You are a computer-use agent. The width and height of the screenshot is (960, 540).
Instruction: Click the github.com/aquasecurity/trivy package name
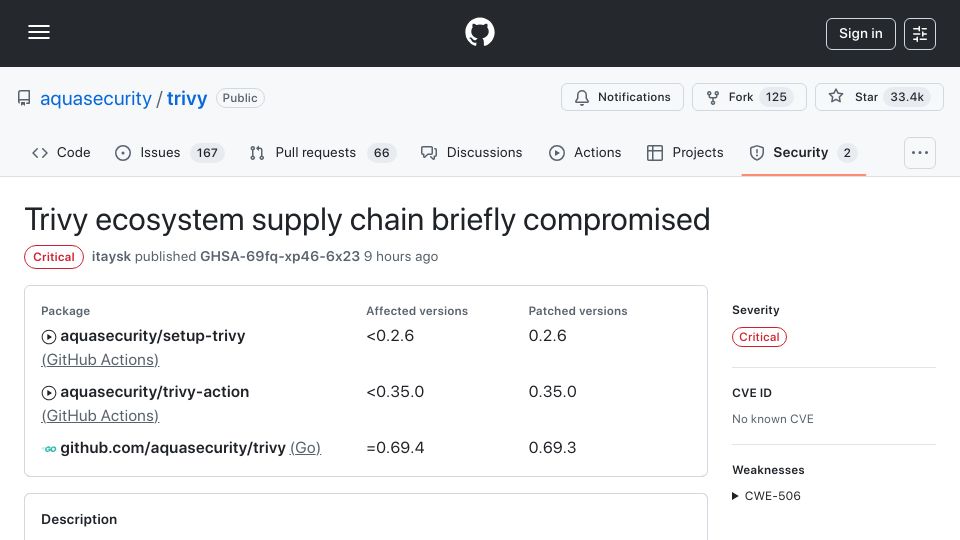coord(173,448)
